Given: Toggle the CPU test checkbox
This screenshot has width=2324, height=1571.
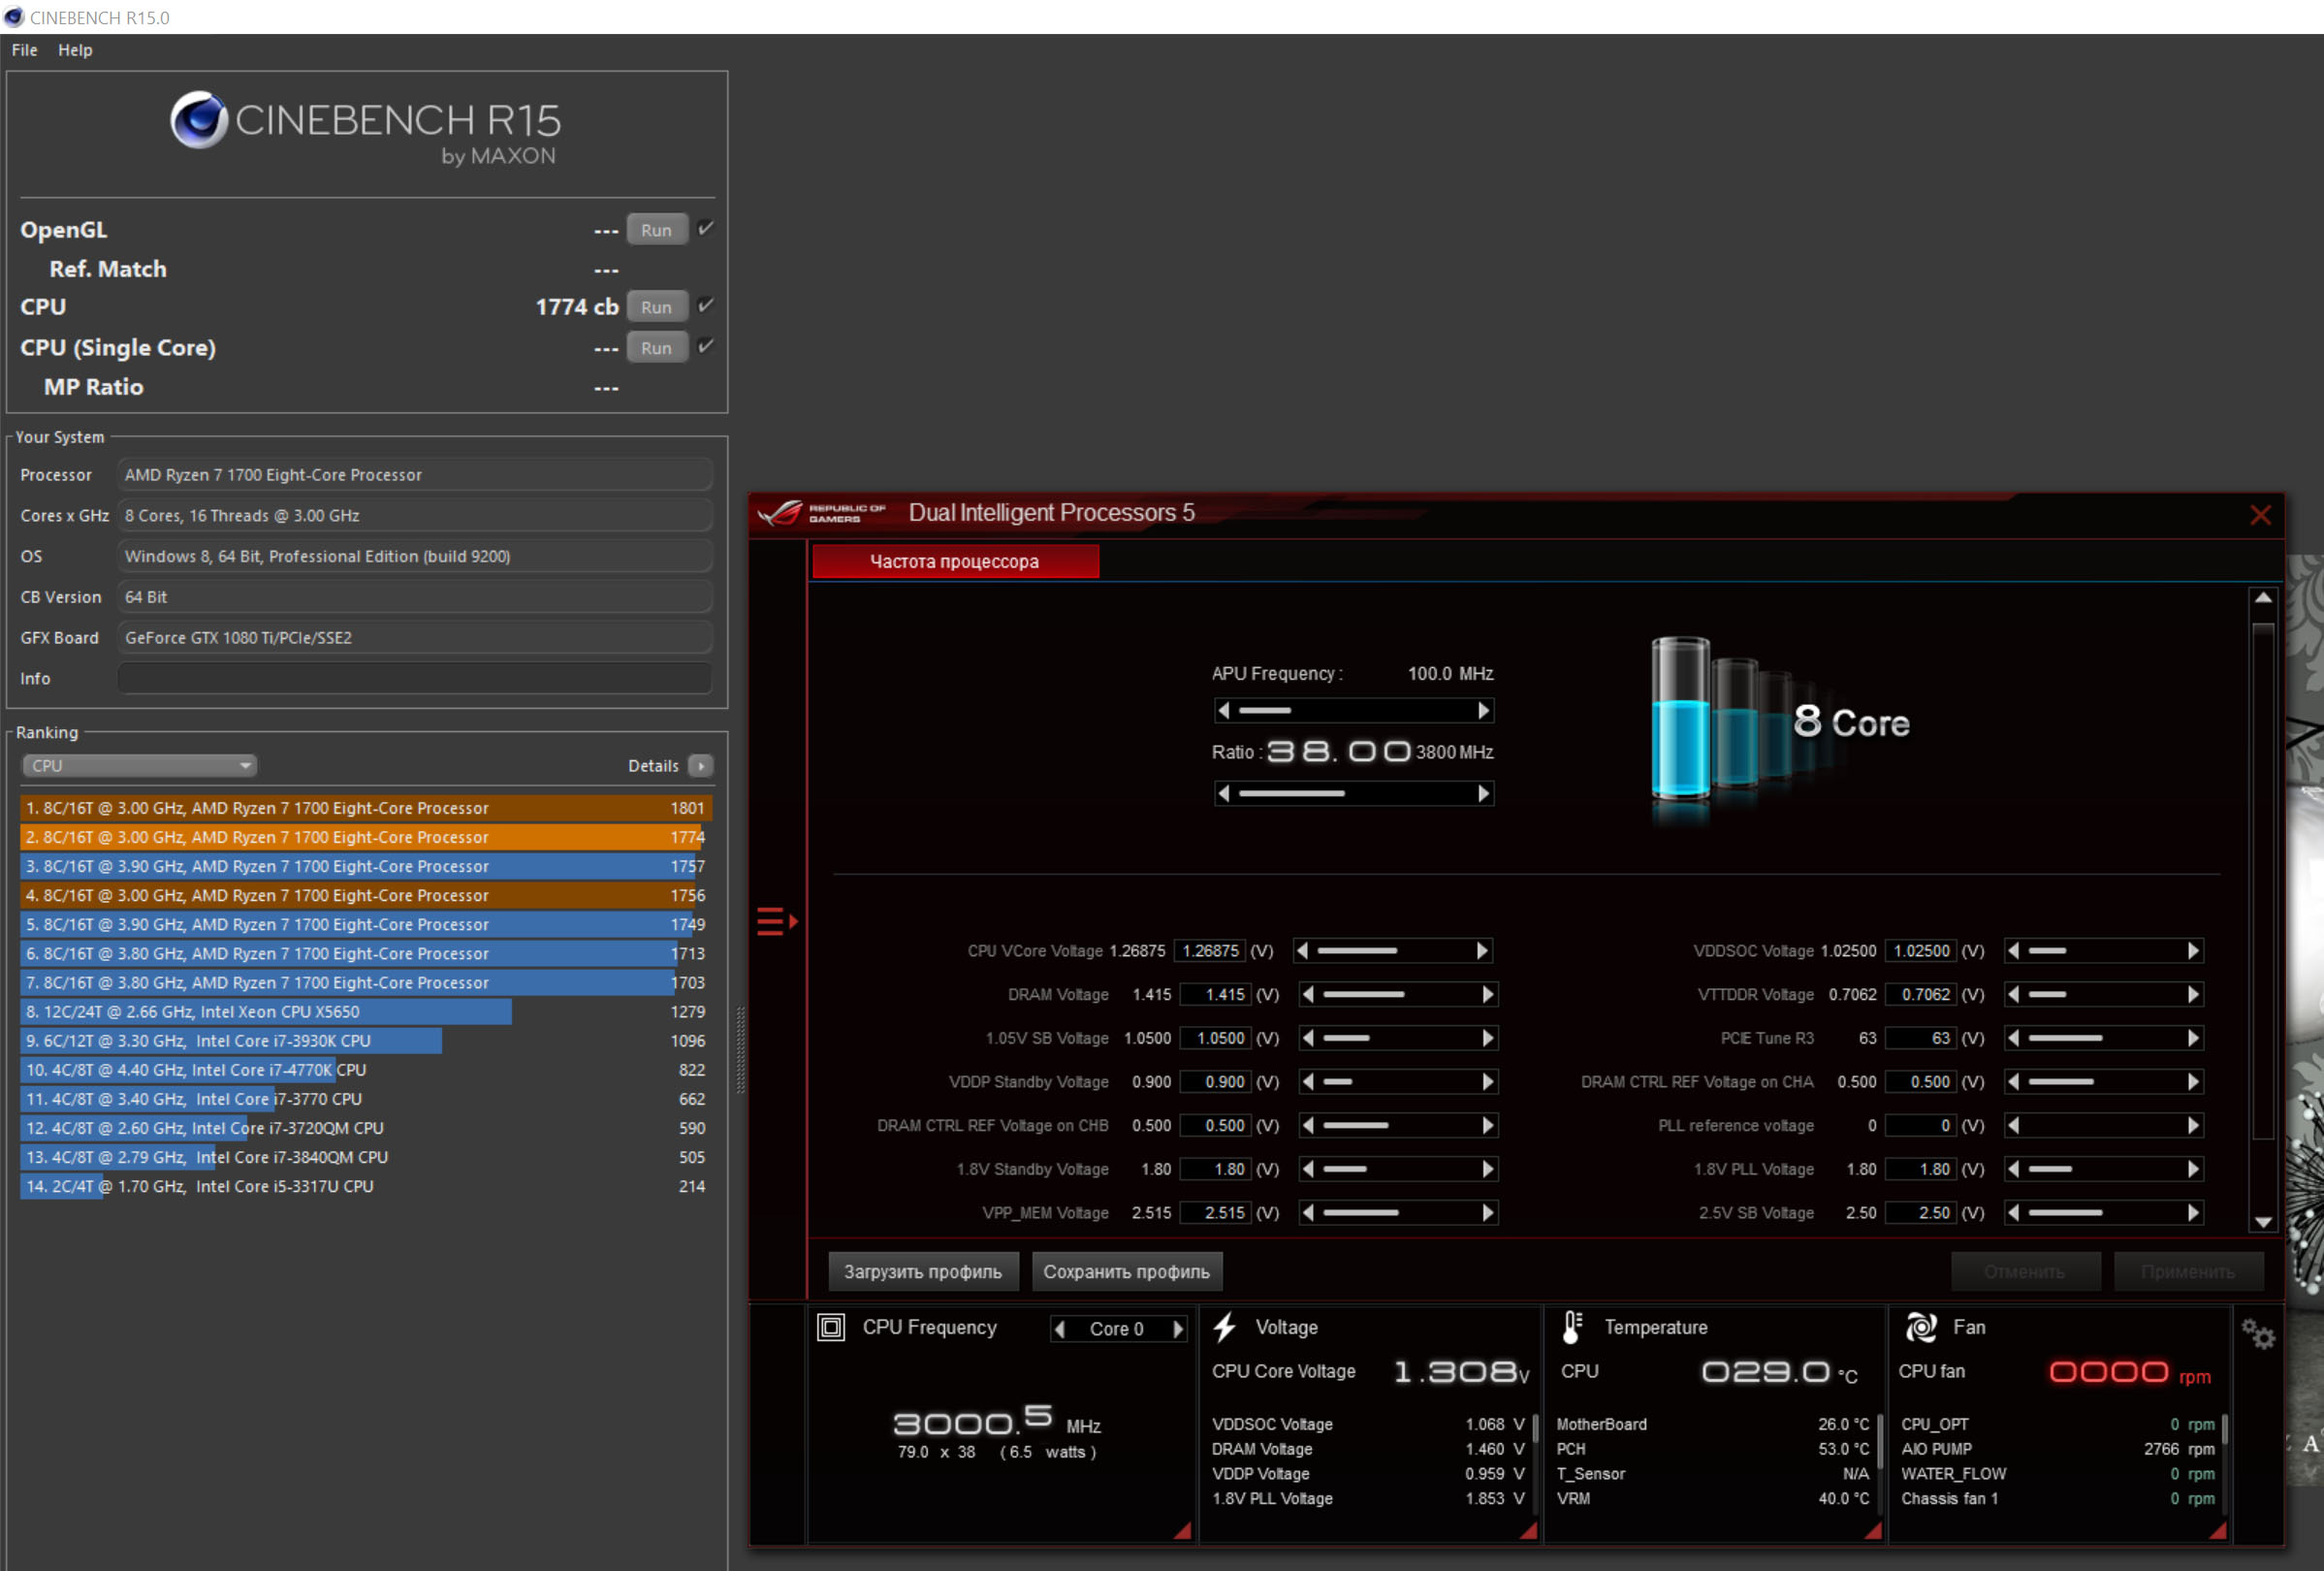Looking at the screenshot, I should pos(706,306).
